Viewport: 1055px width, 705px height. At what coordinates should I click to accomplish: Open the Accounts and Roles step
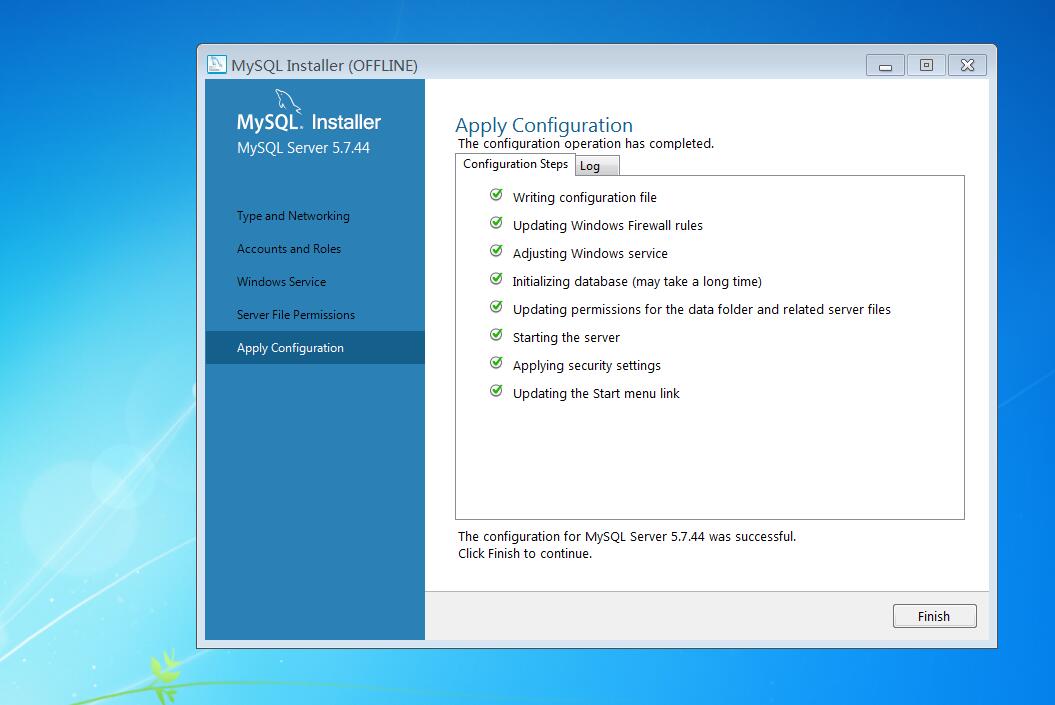click(x=289, y=249)
